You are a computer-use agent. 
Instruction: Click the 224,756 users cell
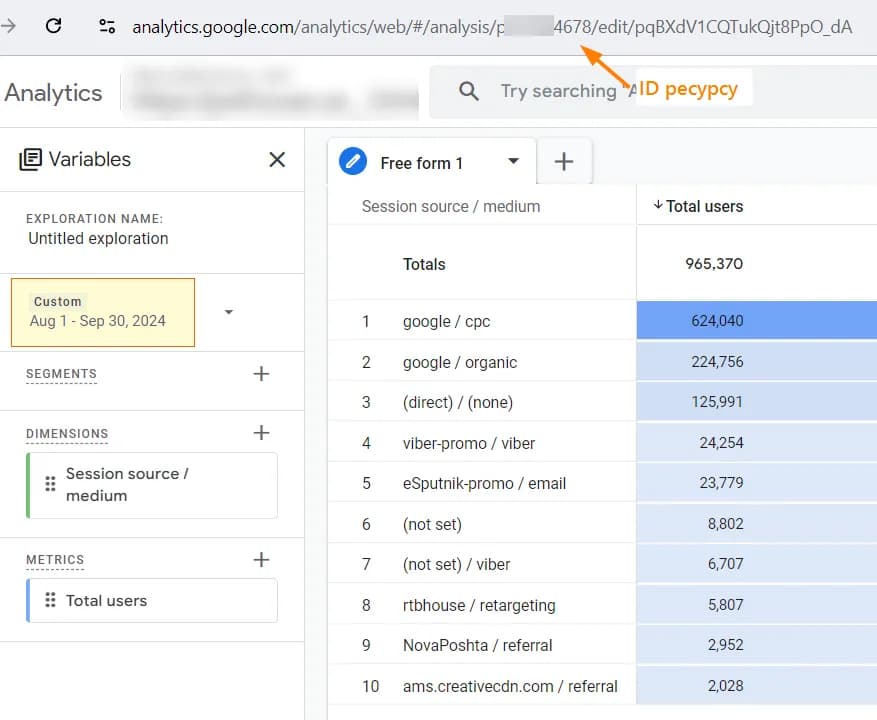756,361
